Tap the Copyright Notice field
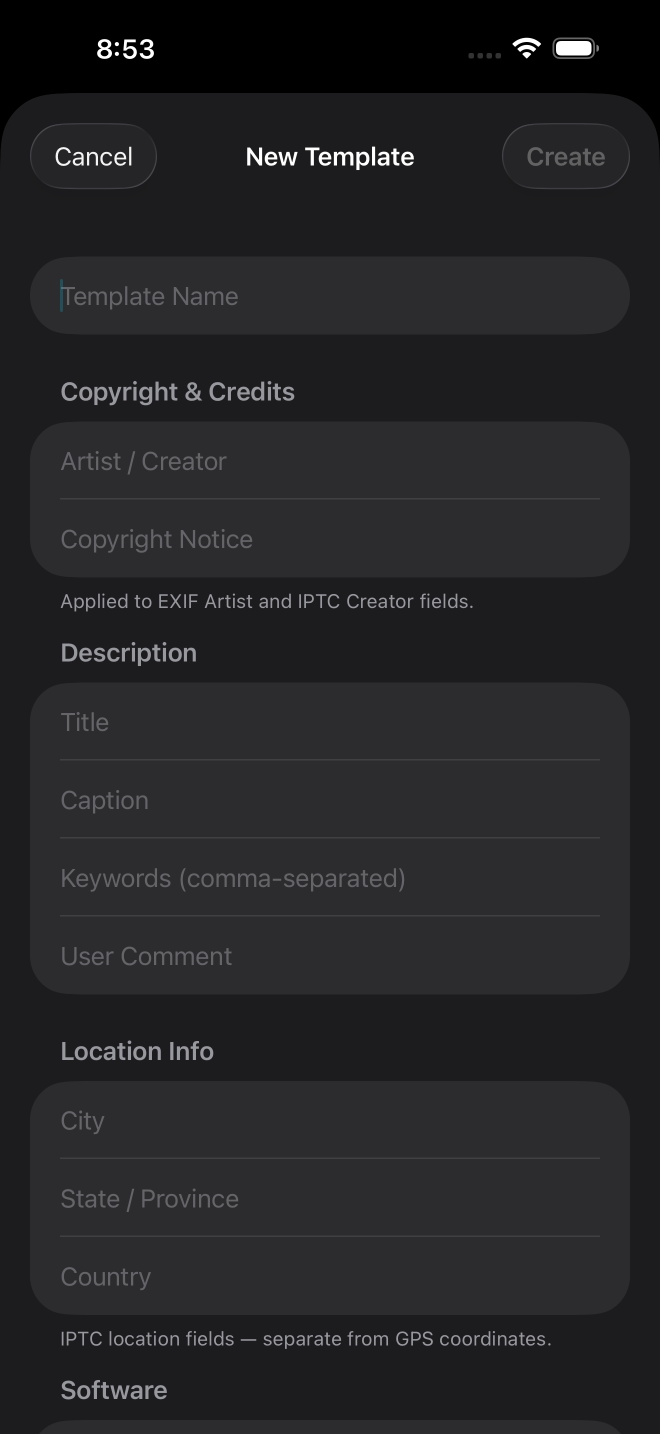660x1434 pixels. [330, 539]
